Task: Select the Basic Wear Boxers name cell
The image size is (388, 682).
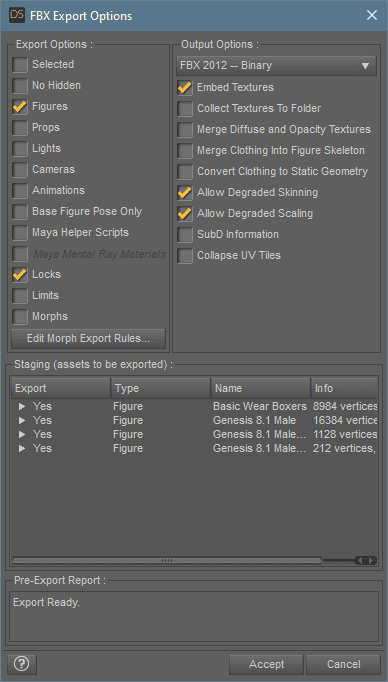Action: coord(260,407)
